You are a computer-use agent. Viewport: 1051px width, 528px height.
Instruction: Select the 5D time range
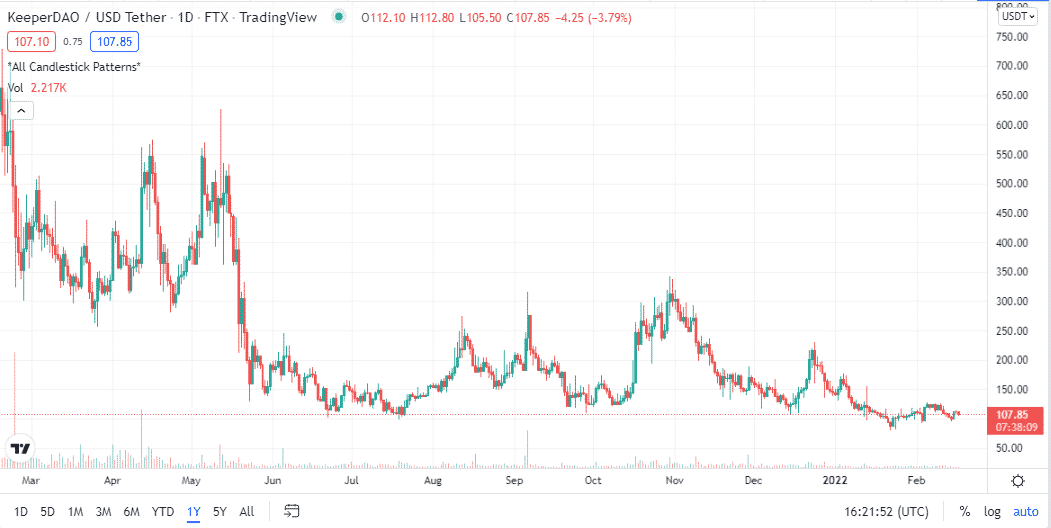[48, 512]
